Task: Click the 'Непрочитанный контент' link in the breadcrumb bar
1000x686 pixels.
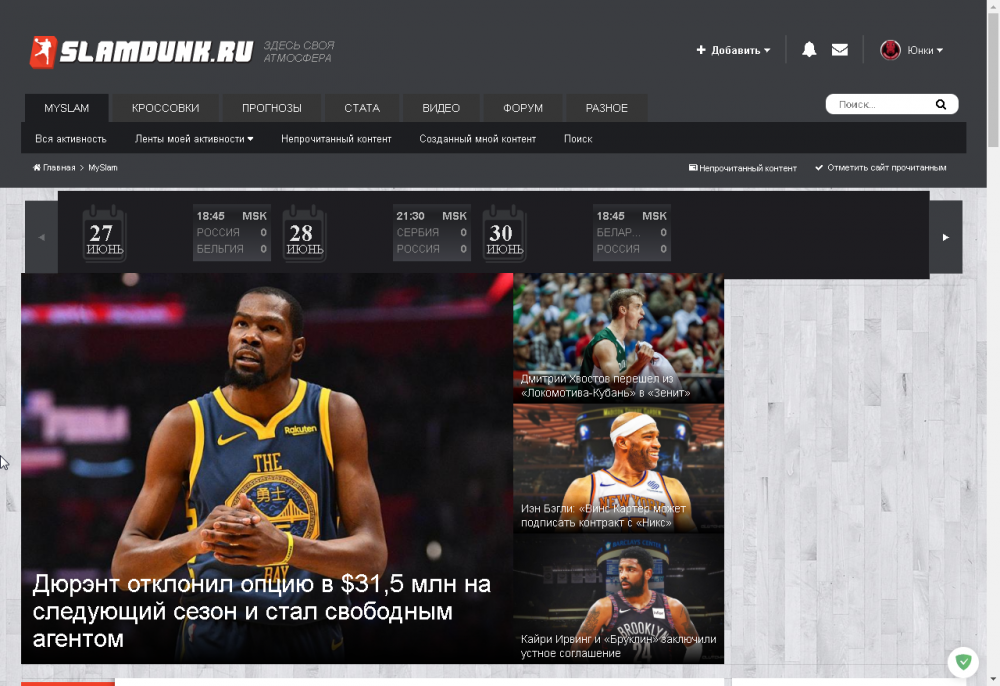Action: click(743, 168)
